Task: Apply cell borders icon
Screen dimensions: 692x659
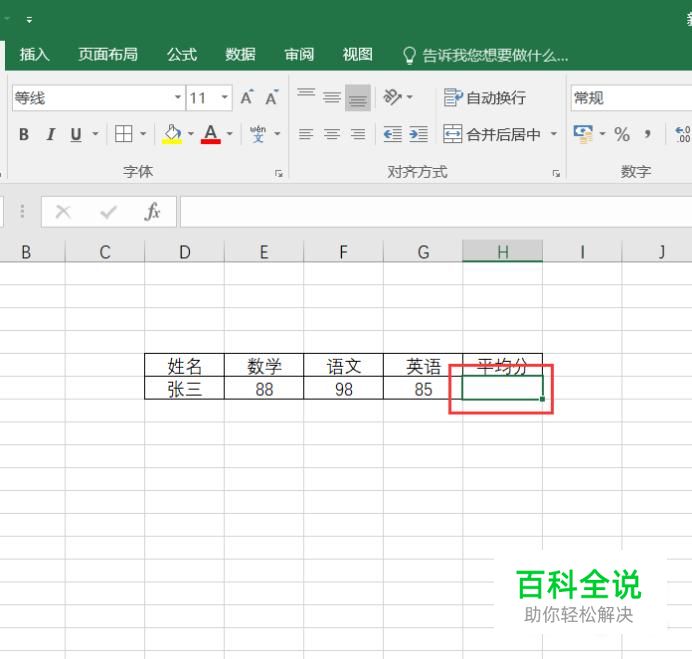Action: (x=124, y=134)
